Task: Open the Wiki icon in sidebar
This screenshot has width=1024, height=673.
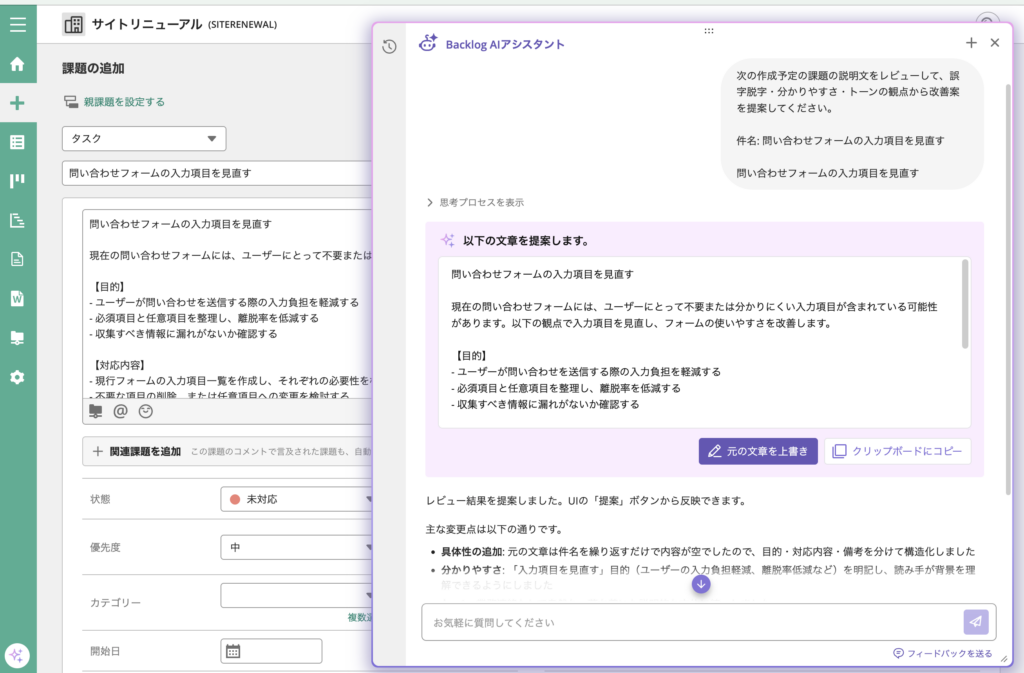Action: coord(18,298)
